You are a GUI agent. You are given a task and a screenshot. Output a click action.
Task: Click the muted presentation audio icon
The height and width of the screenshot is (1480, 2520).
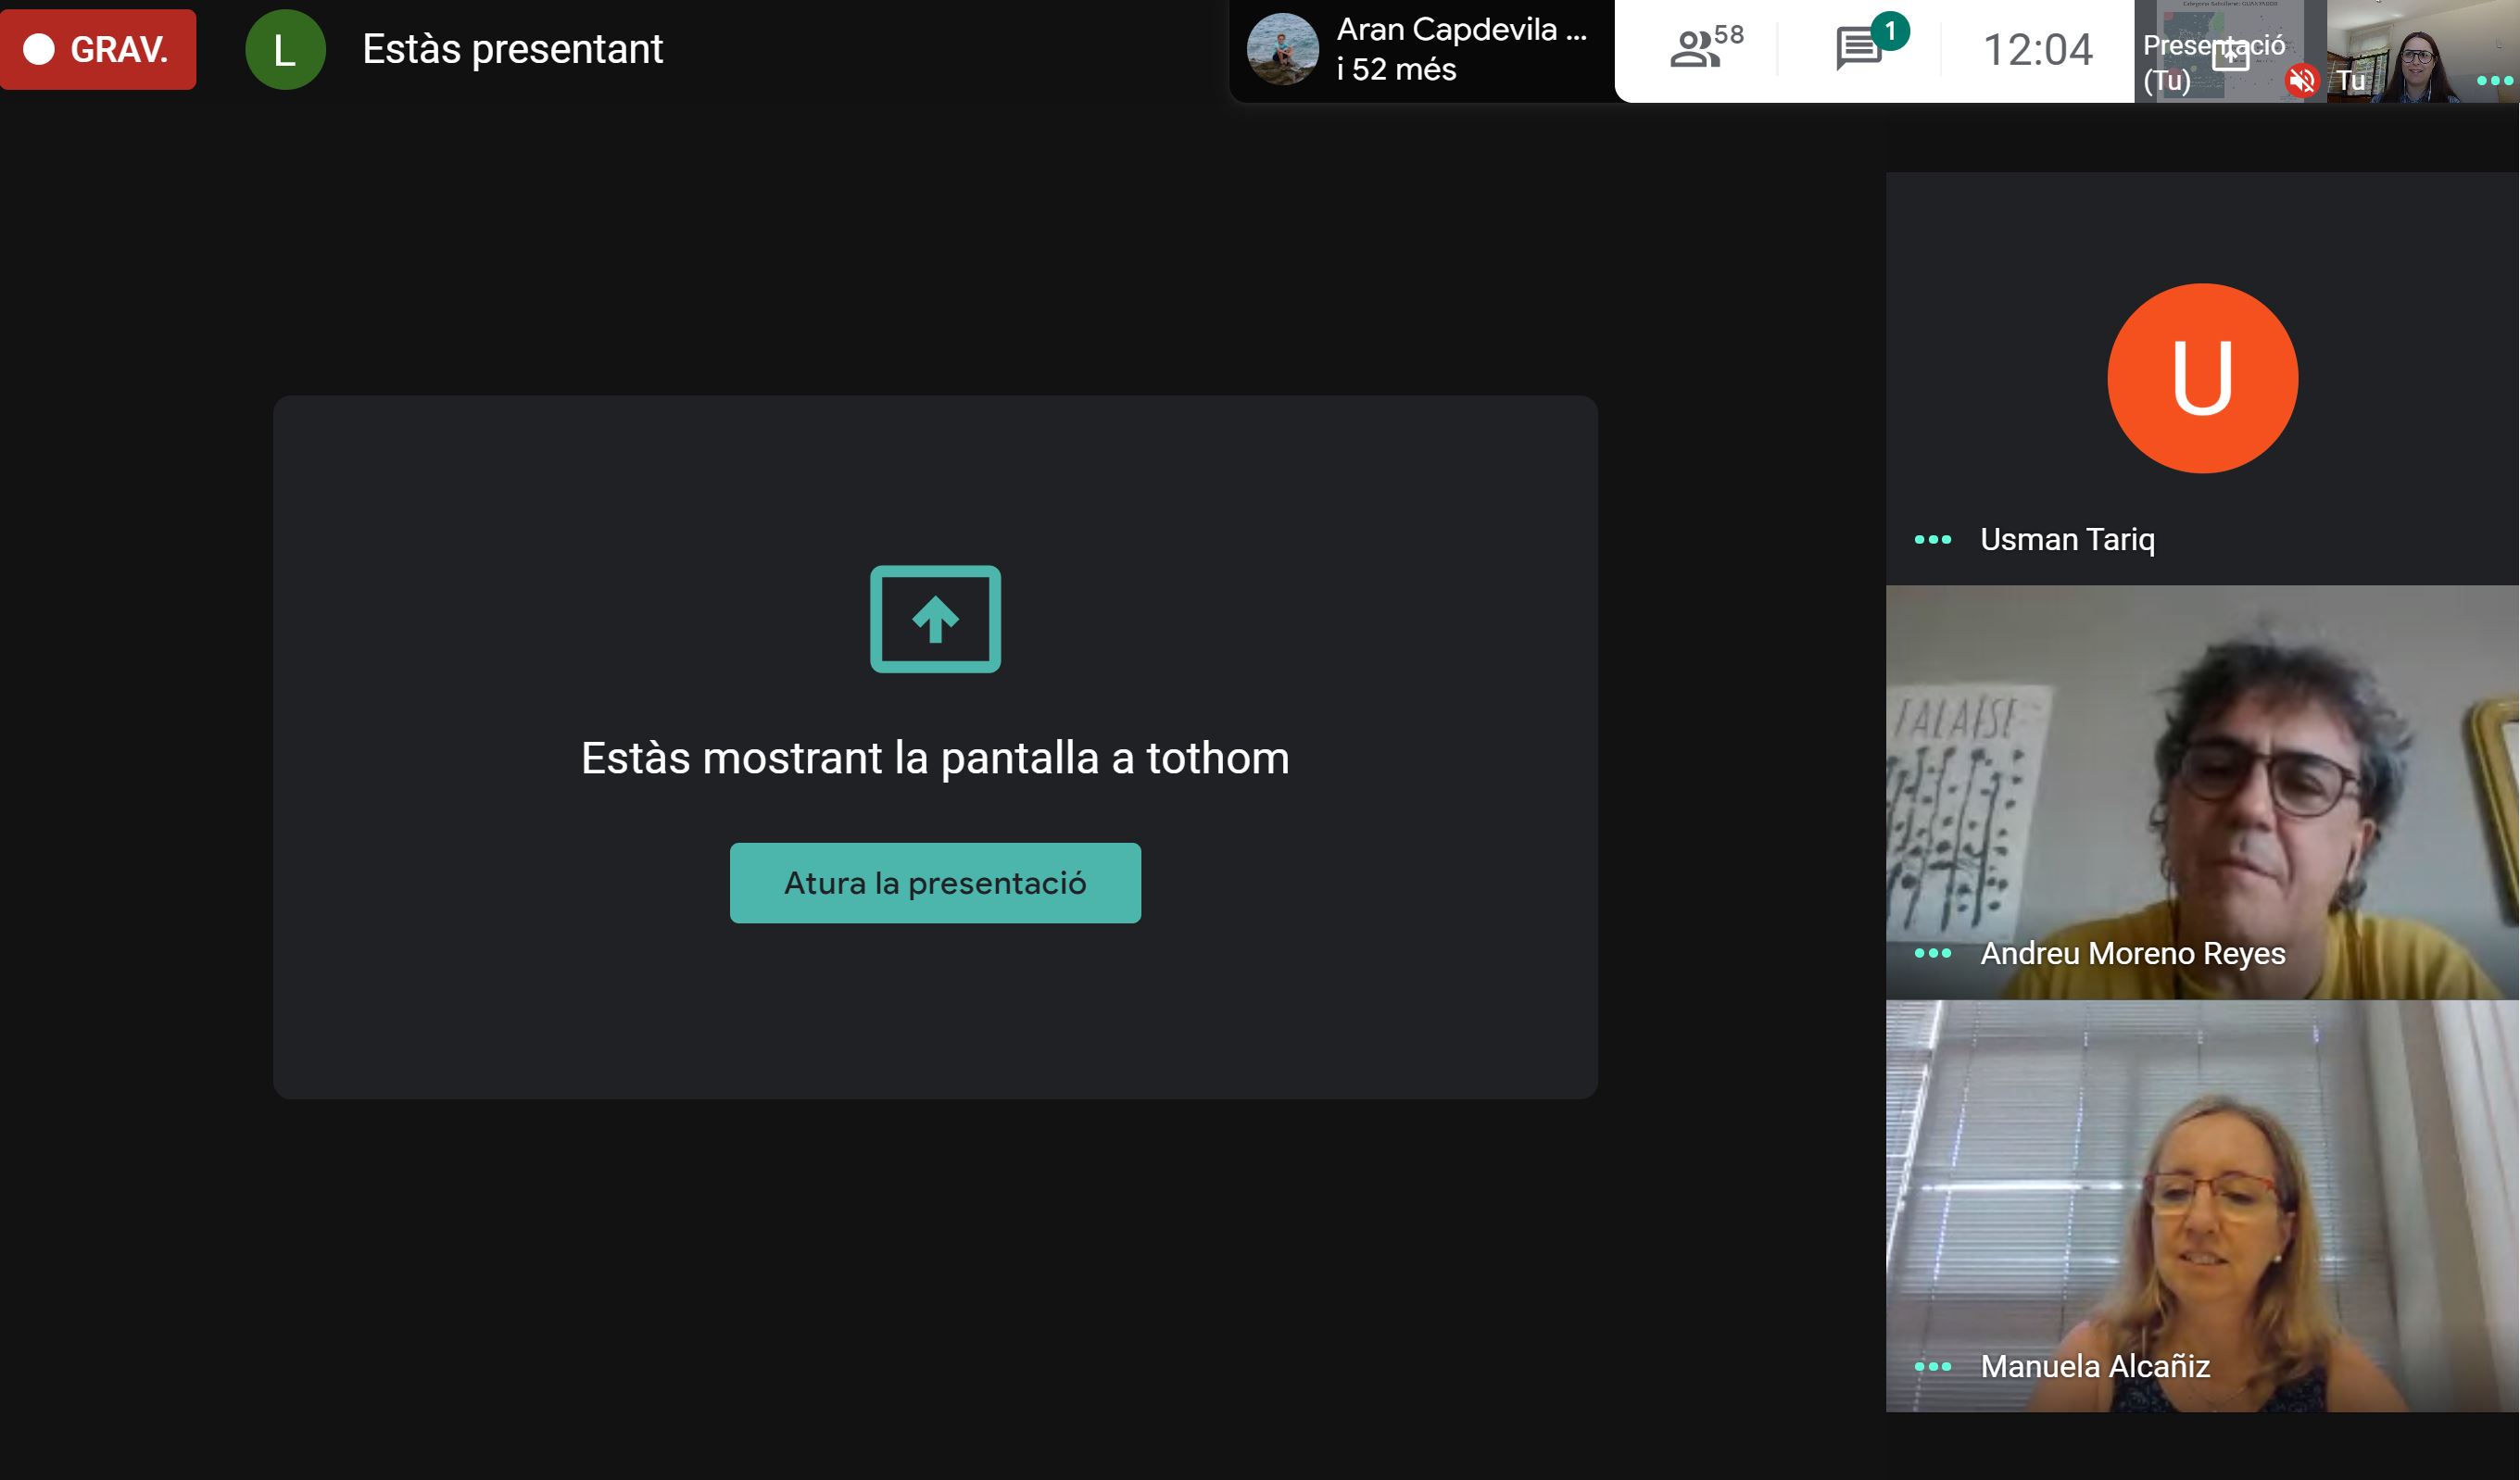[2302, 80]
